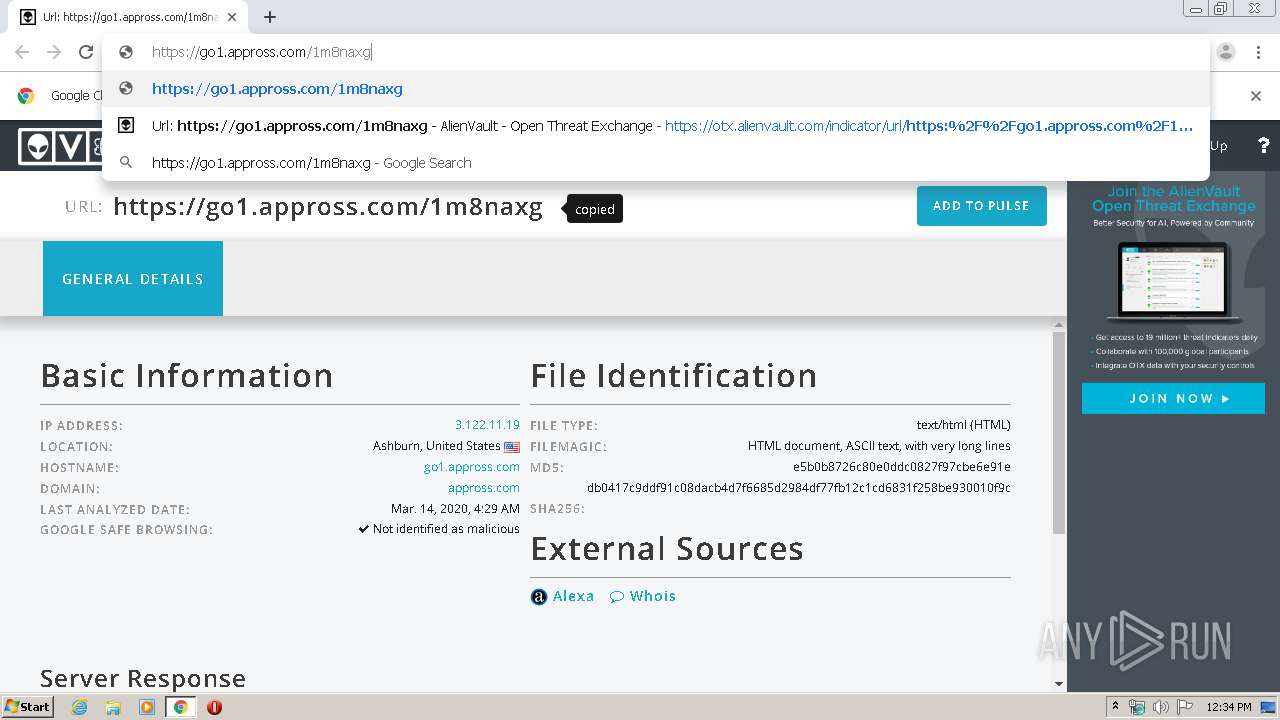Click the main URL heading text
This screenshot has width=1280, height=720.
click(x=328, y=207)
